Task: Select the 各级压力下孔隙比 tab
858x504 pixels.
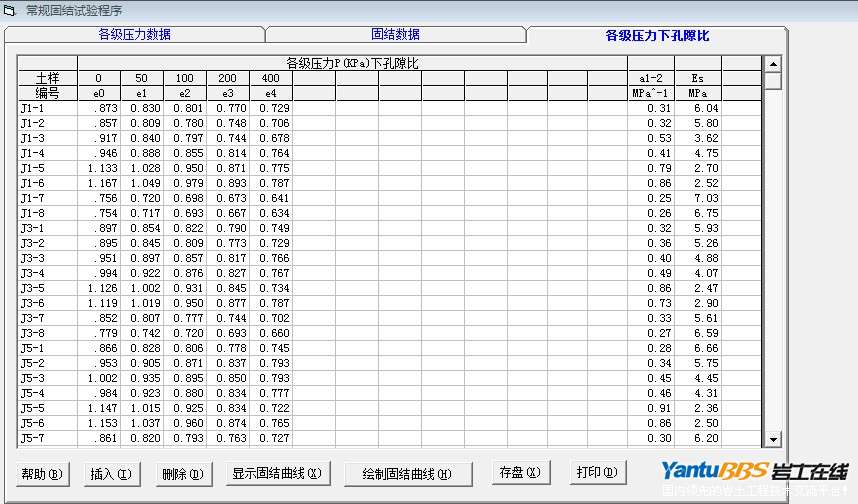Action: [x=657, y=35]
